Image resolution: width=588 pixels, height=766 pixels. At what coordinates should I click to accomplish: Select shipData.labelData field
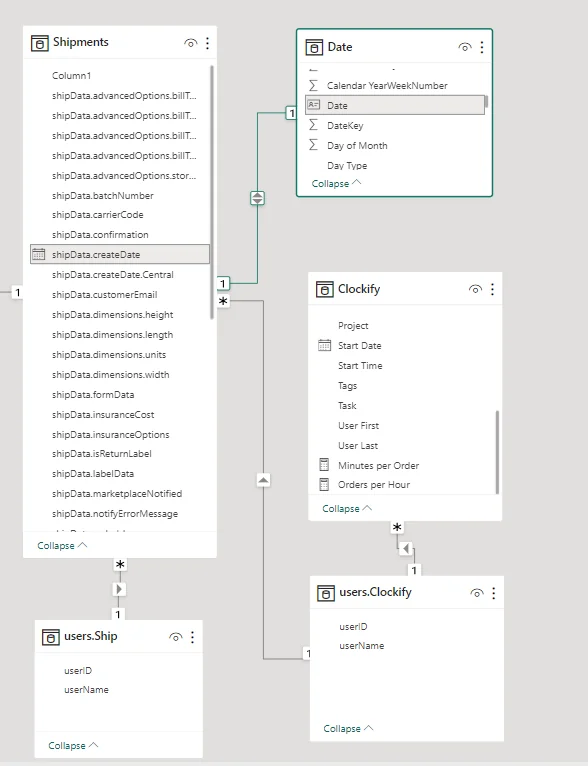coord(93,474)
